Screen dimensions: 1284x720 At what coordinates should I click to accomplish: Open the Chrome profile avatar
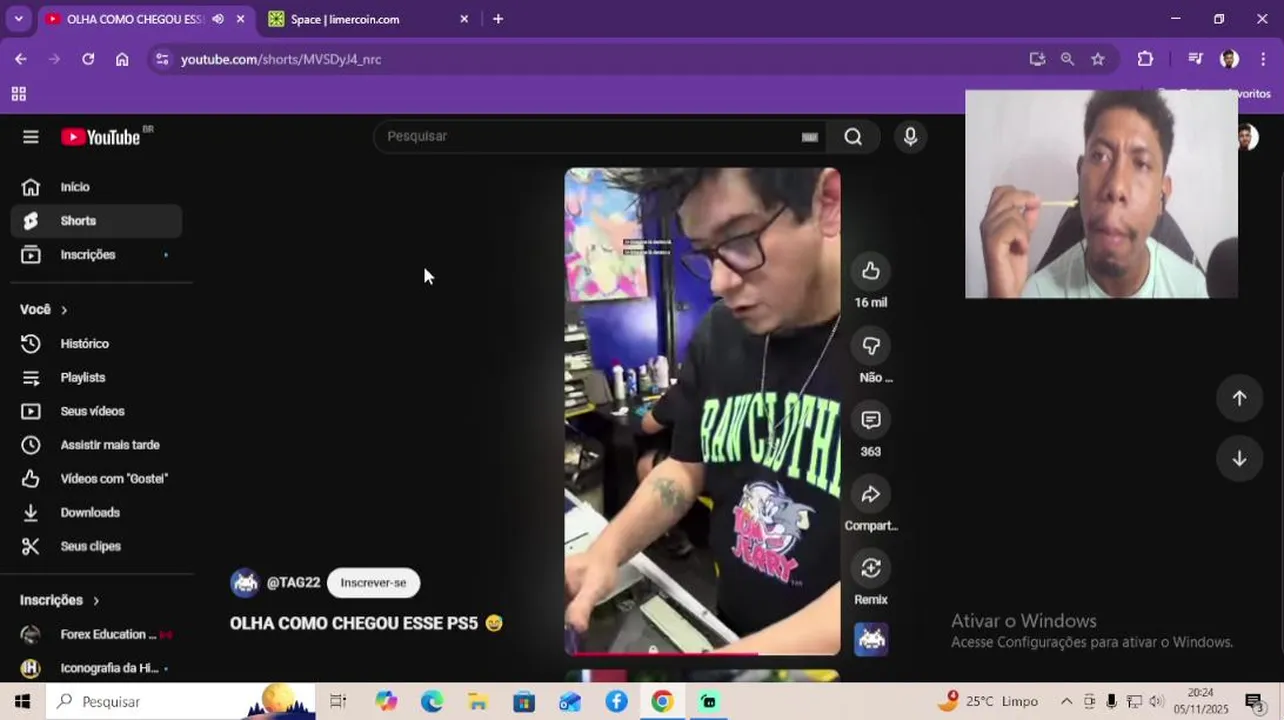pos(1230,59)
